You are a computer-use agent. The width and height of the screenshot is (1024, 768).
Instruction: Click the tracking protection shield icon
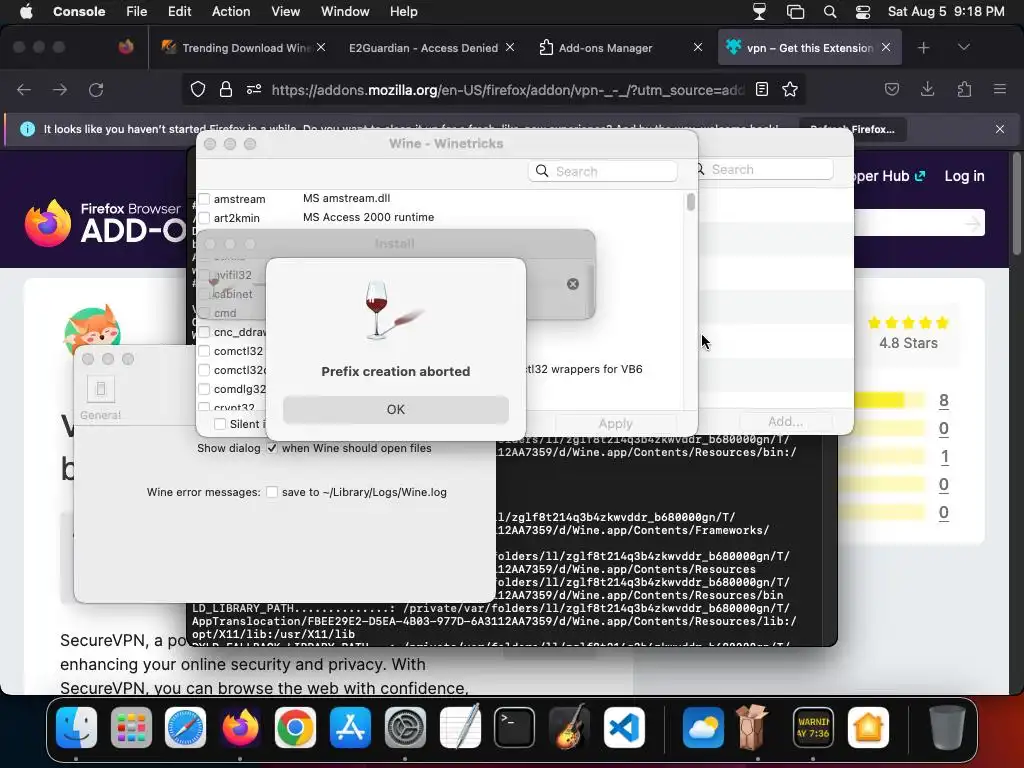click(x=198, y=89)
